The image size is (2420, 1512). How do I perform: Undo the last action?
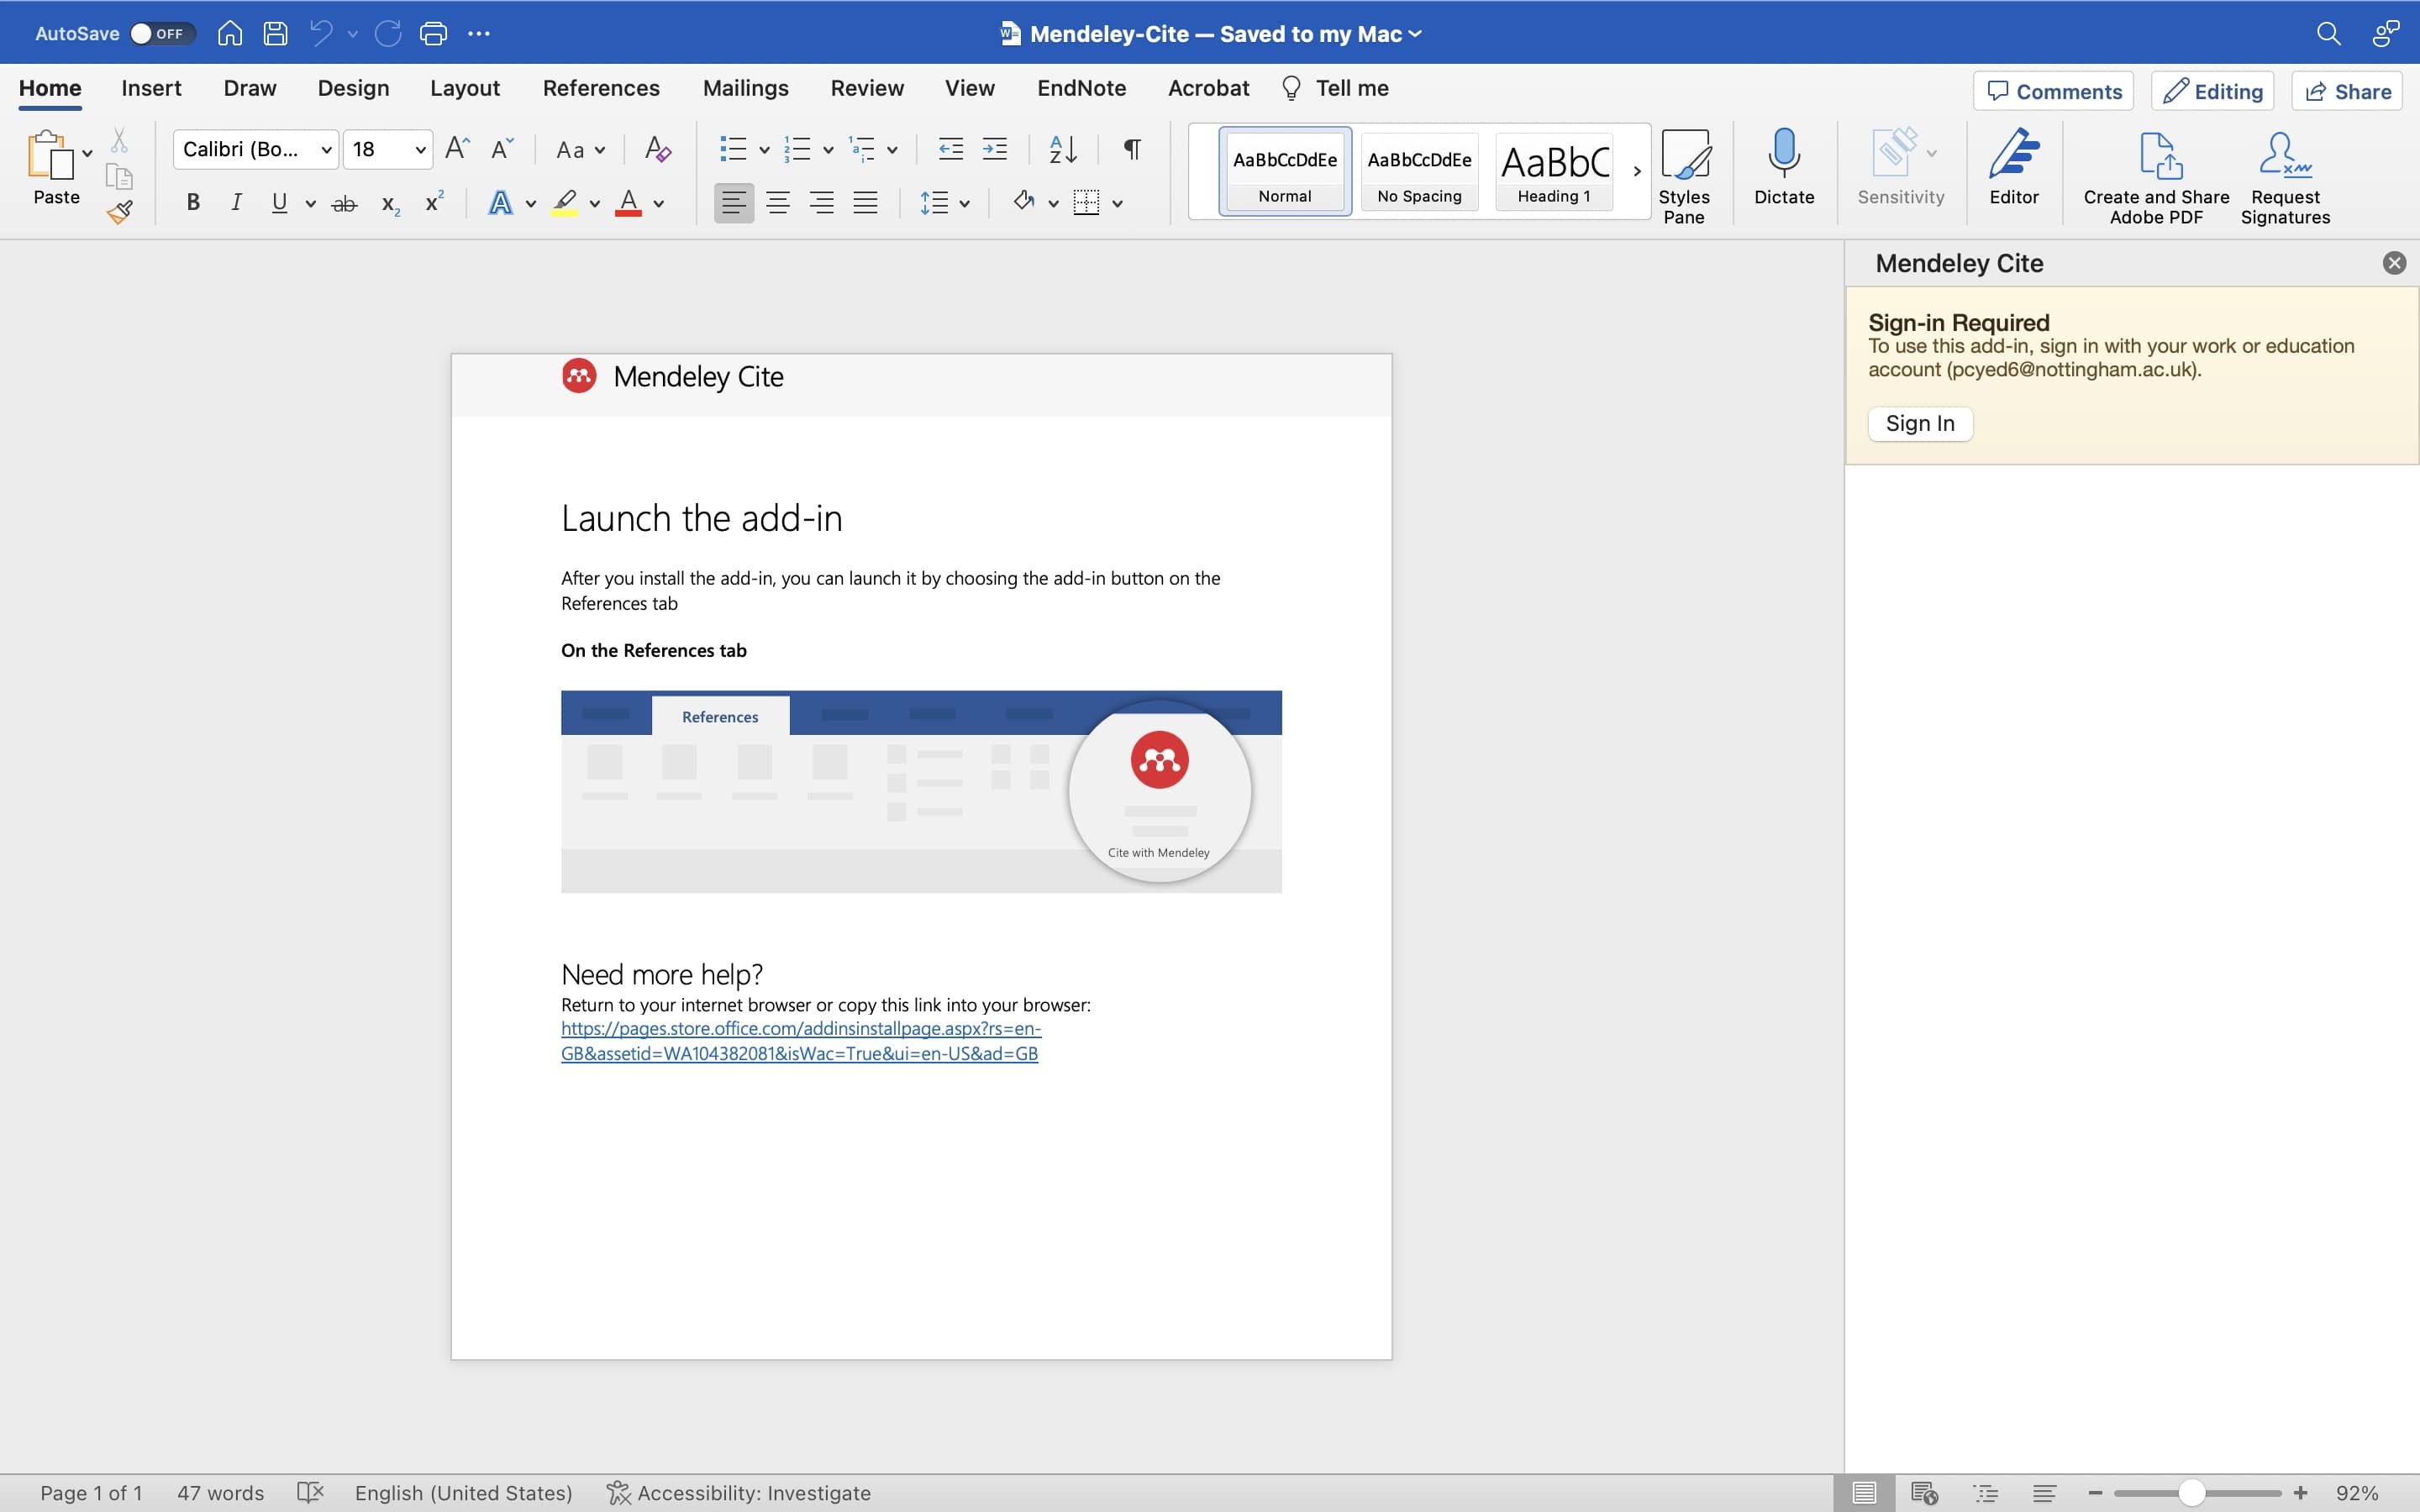[321, 33]
